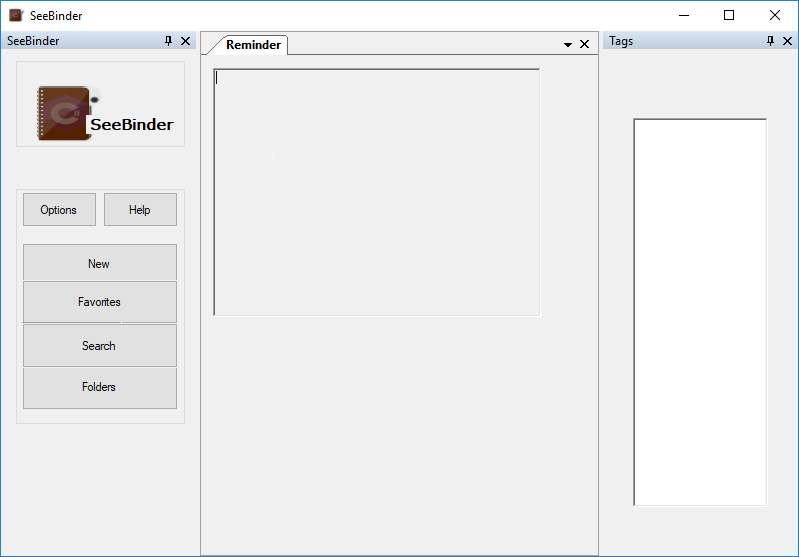799x557 pixels.
Task: Pin the Tags panel
Action: point(770,41)
